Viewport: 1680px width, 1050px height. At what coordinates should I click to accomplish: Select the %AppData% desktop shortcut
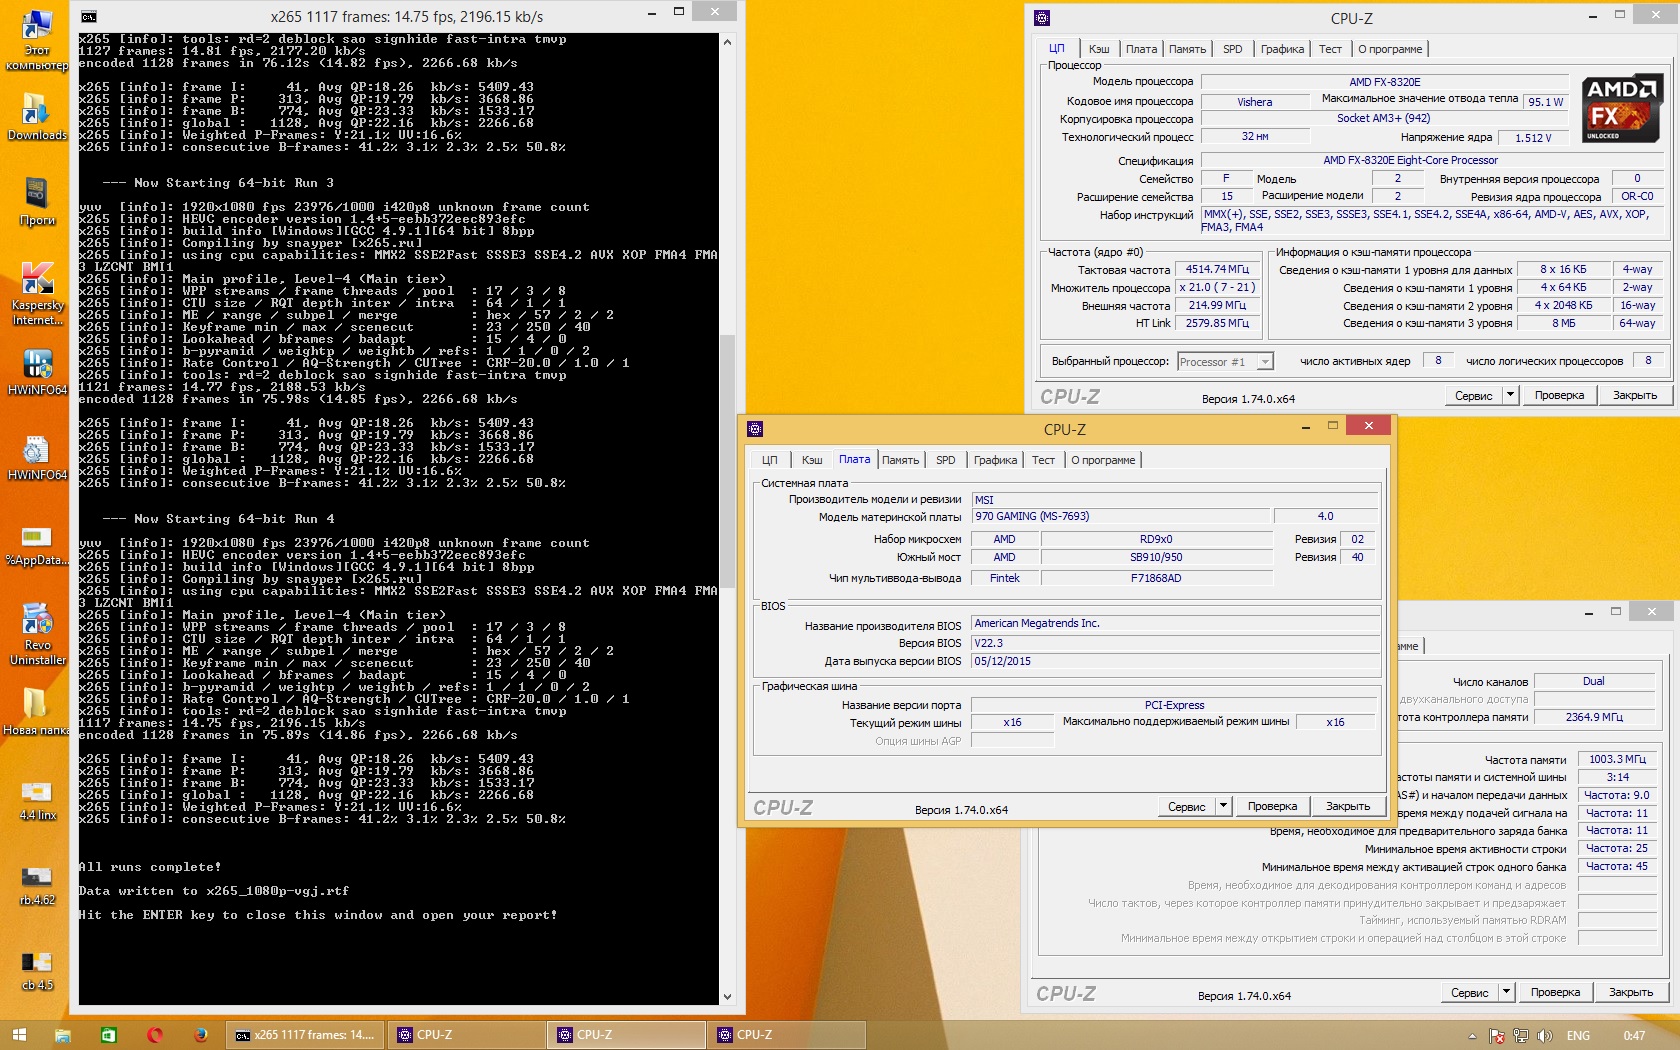pos(37,546)
